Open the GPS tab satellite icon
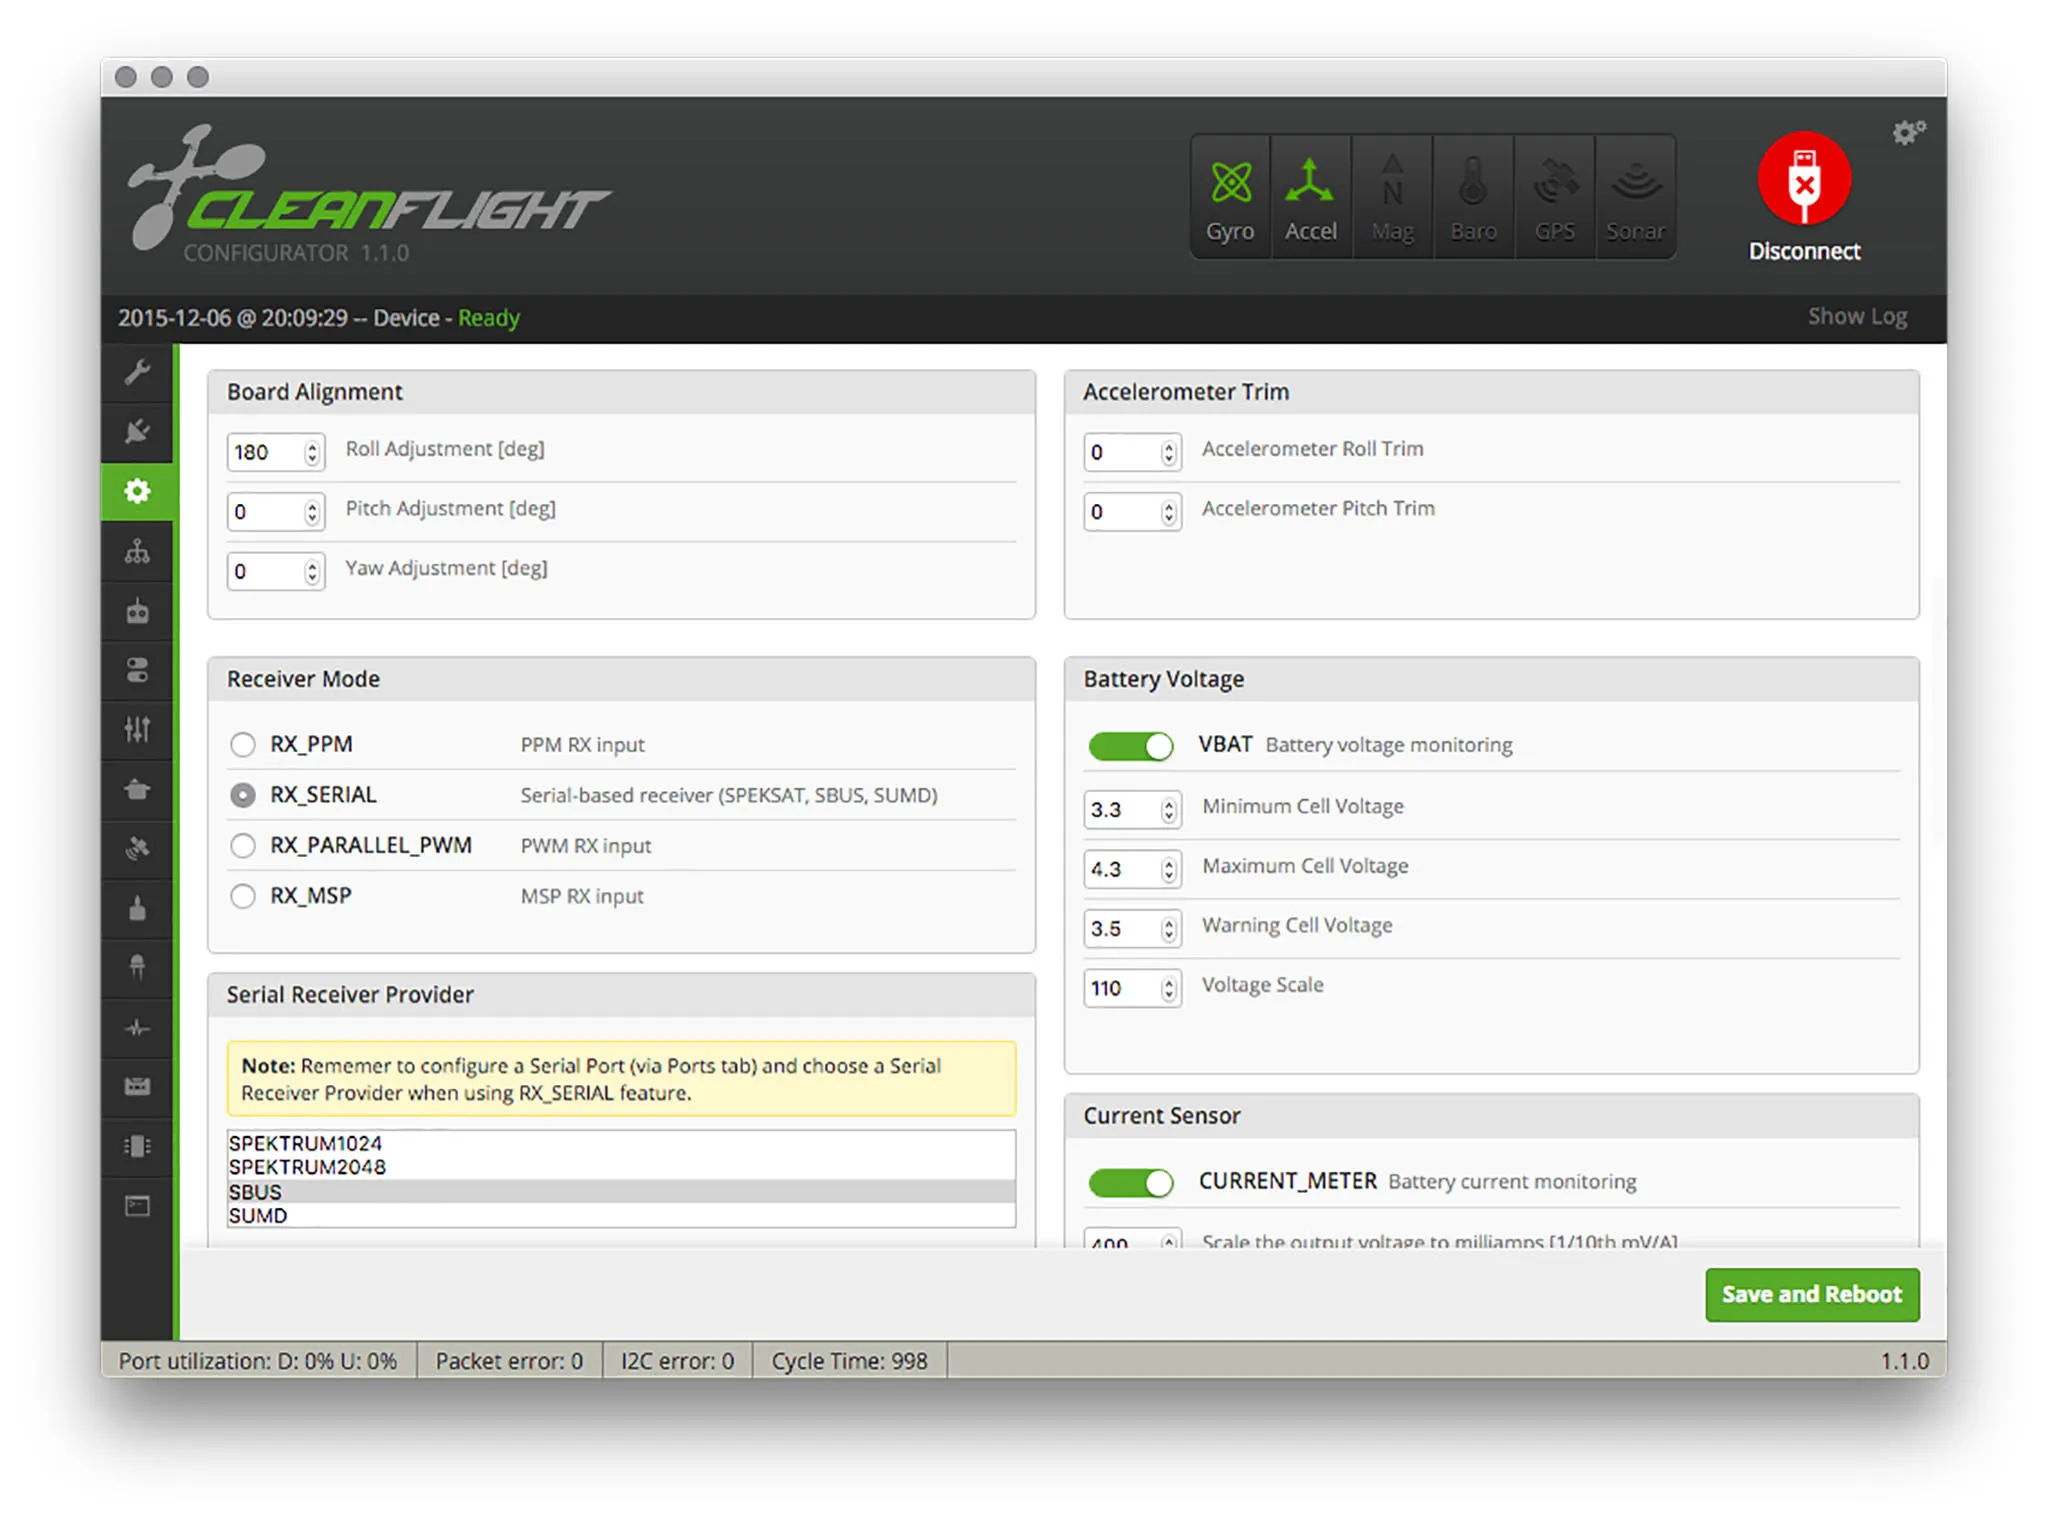Image resolution: width=2048 pixels, height=1522 pixels. [137, 849]
